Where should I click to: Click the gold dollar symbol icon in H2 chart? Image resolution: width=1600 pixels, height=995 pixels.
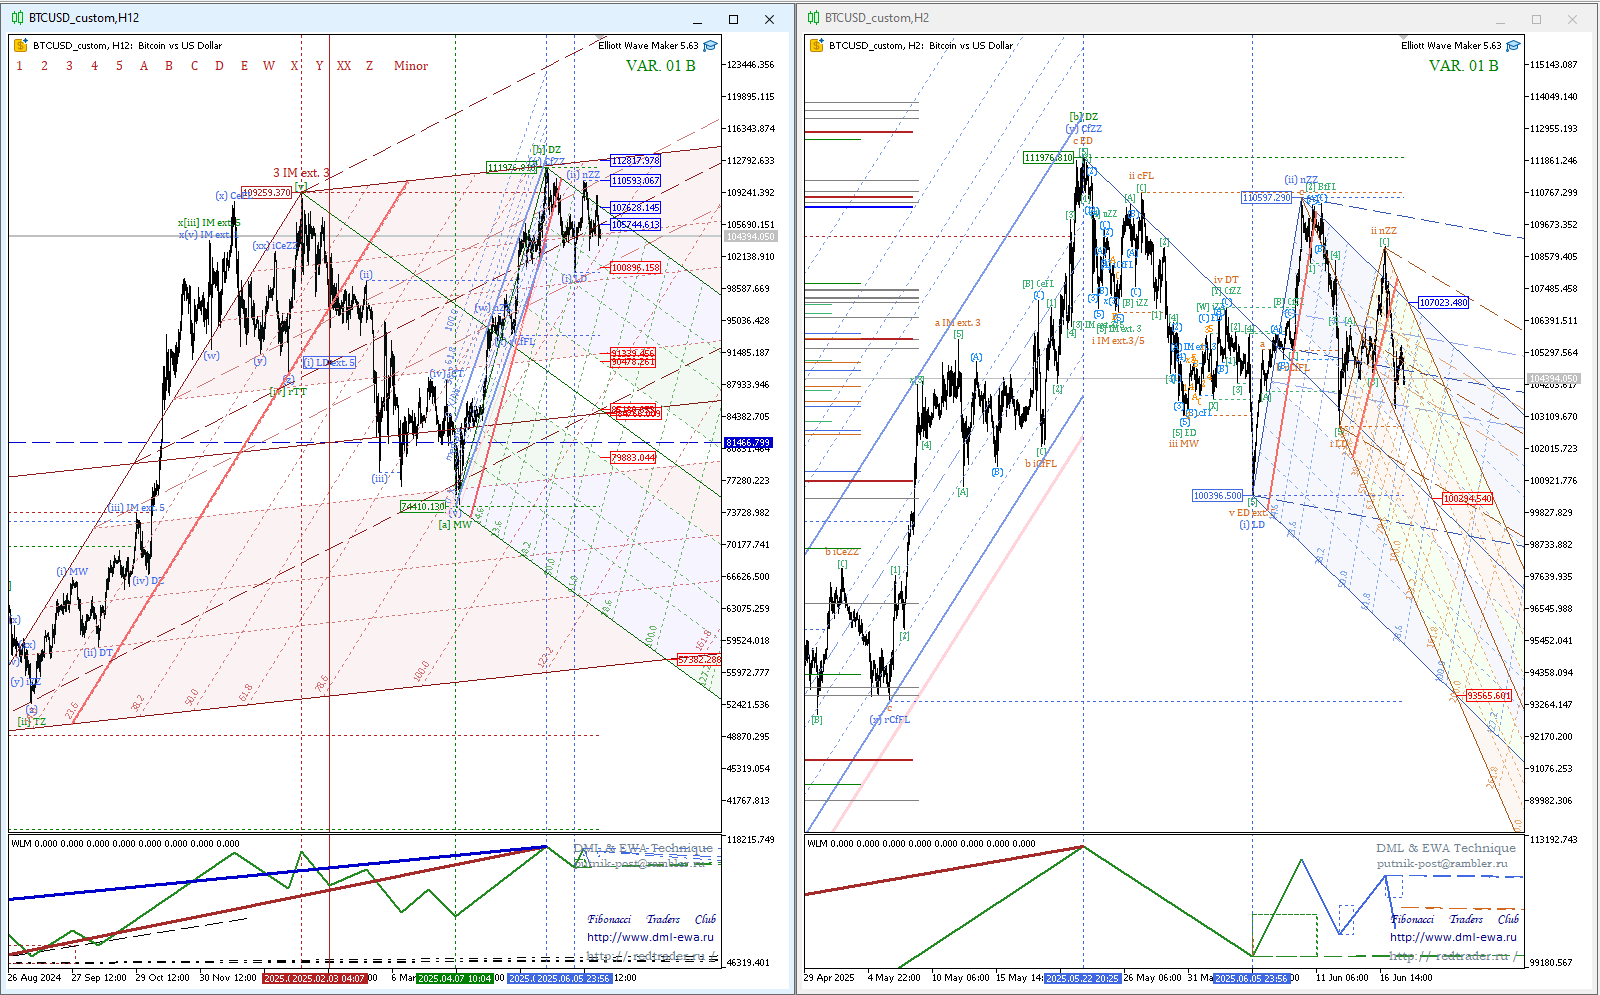pyautogui.click(x=816, y=45)
